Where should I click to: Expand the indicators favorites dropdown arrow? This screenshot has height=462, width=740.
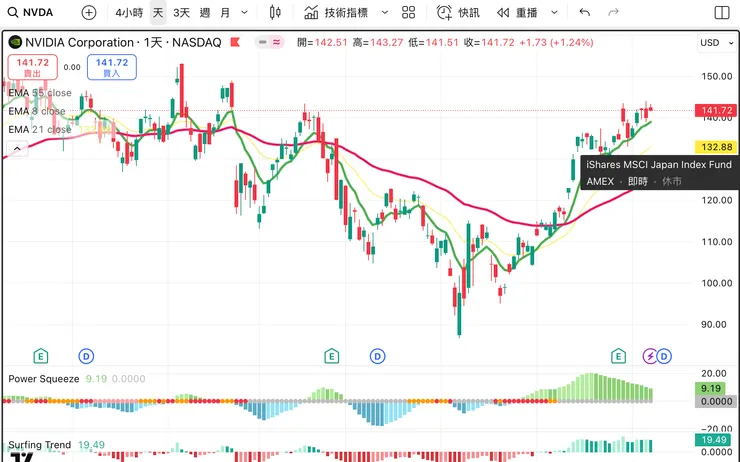click(x=385, y=13)
